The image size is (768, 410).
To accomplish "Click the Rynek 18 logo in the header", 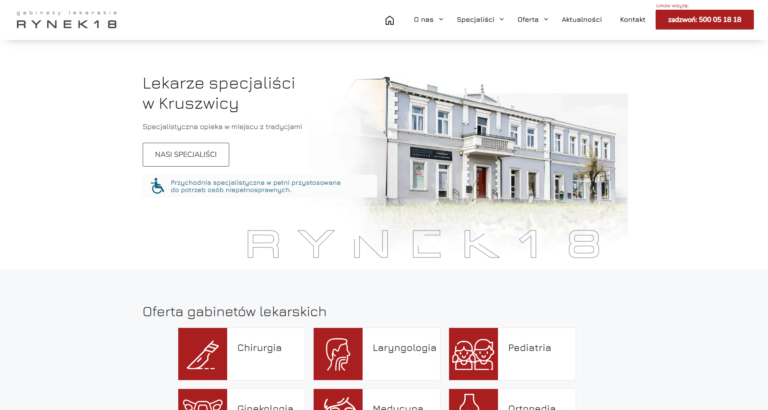I will [67, 20].
